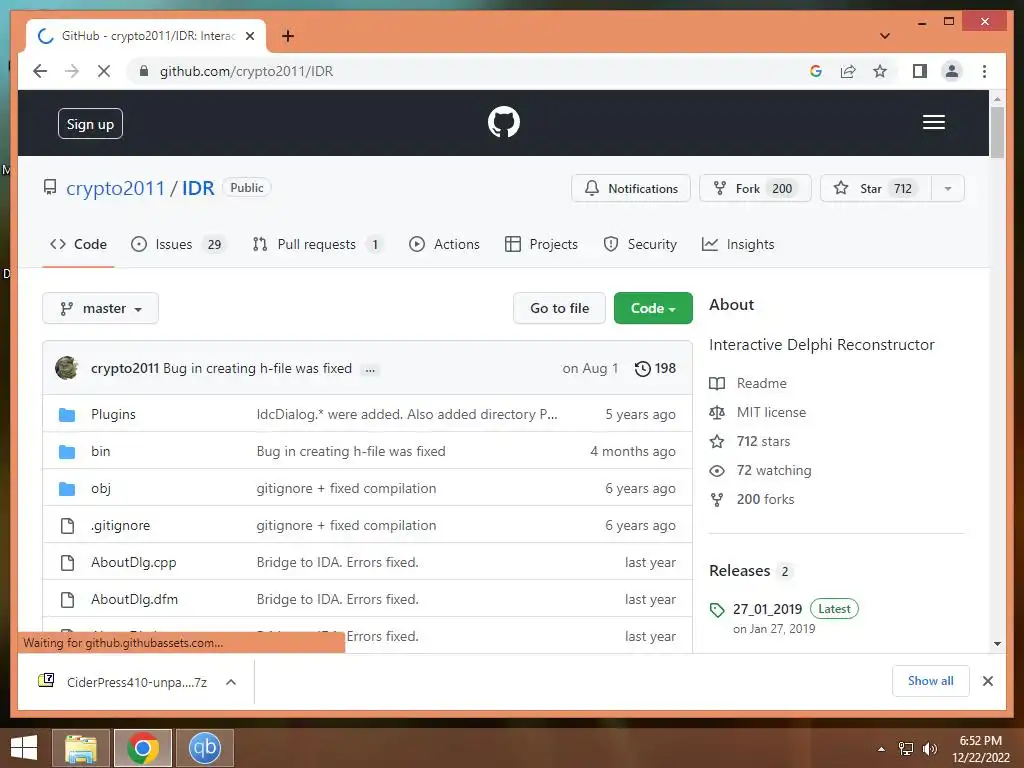Expand the commit message ellipsis
Screen dimensions: 1024x768
coord(370,370)
